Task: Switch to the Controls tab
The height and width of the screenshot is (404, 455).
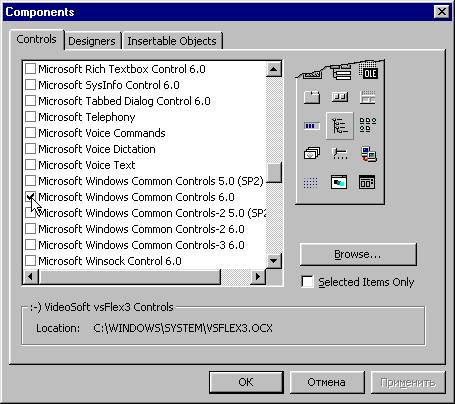Action: (x=36, y=39)
